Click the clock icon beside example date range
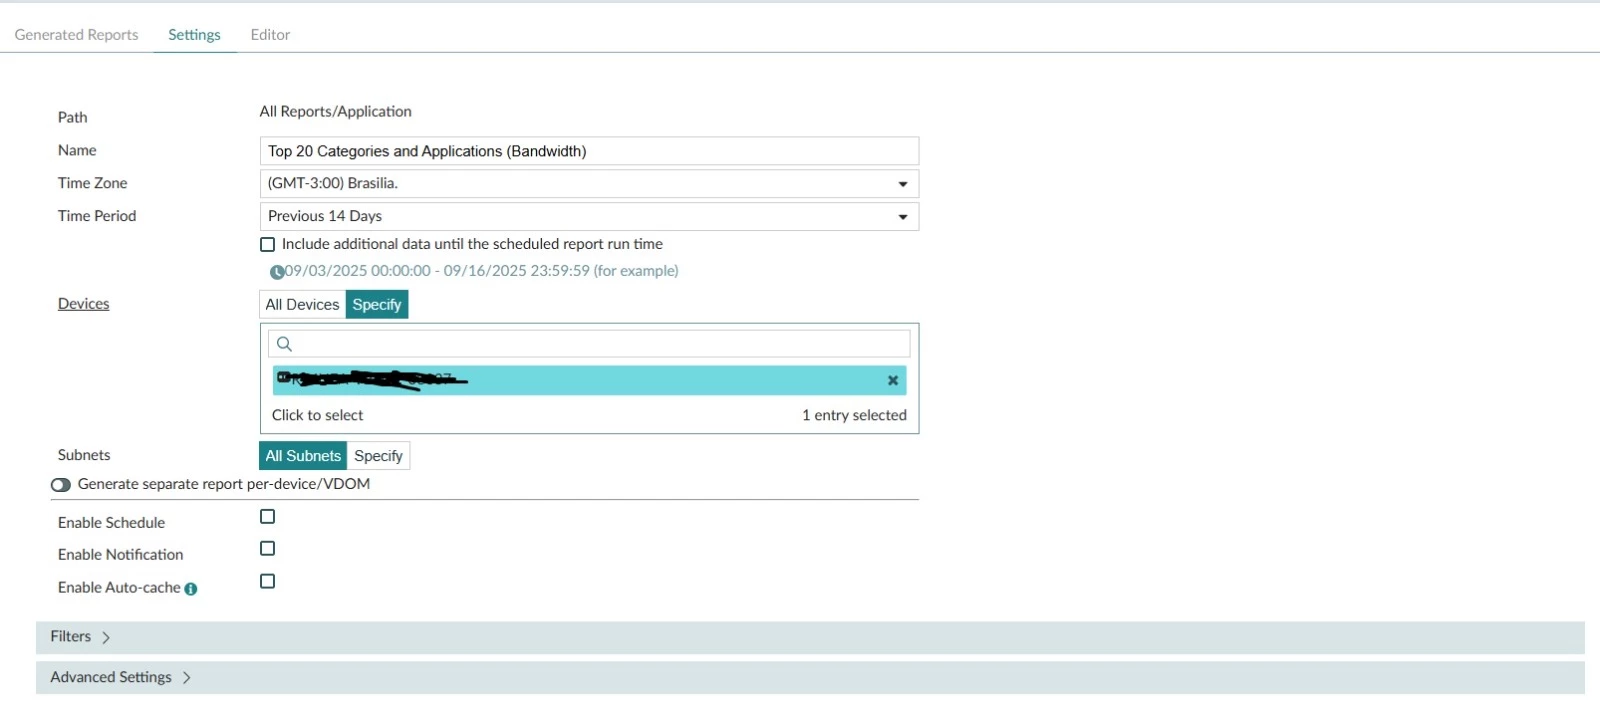 coord(277,272)
